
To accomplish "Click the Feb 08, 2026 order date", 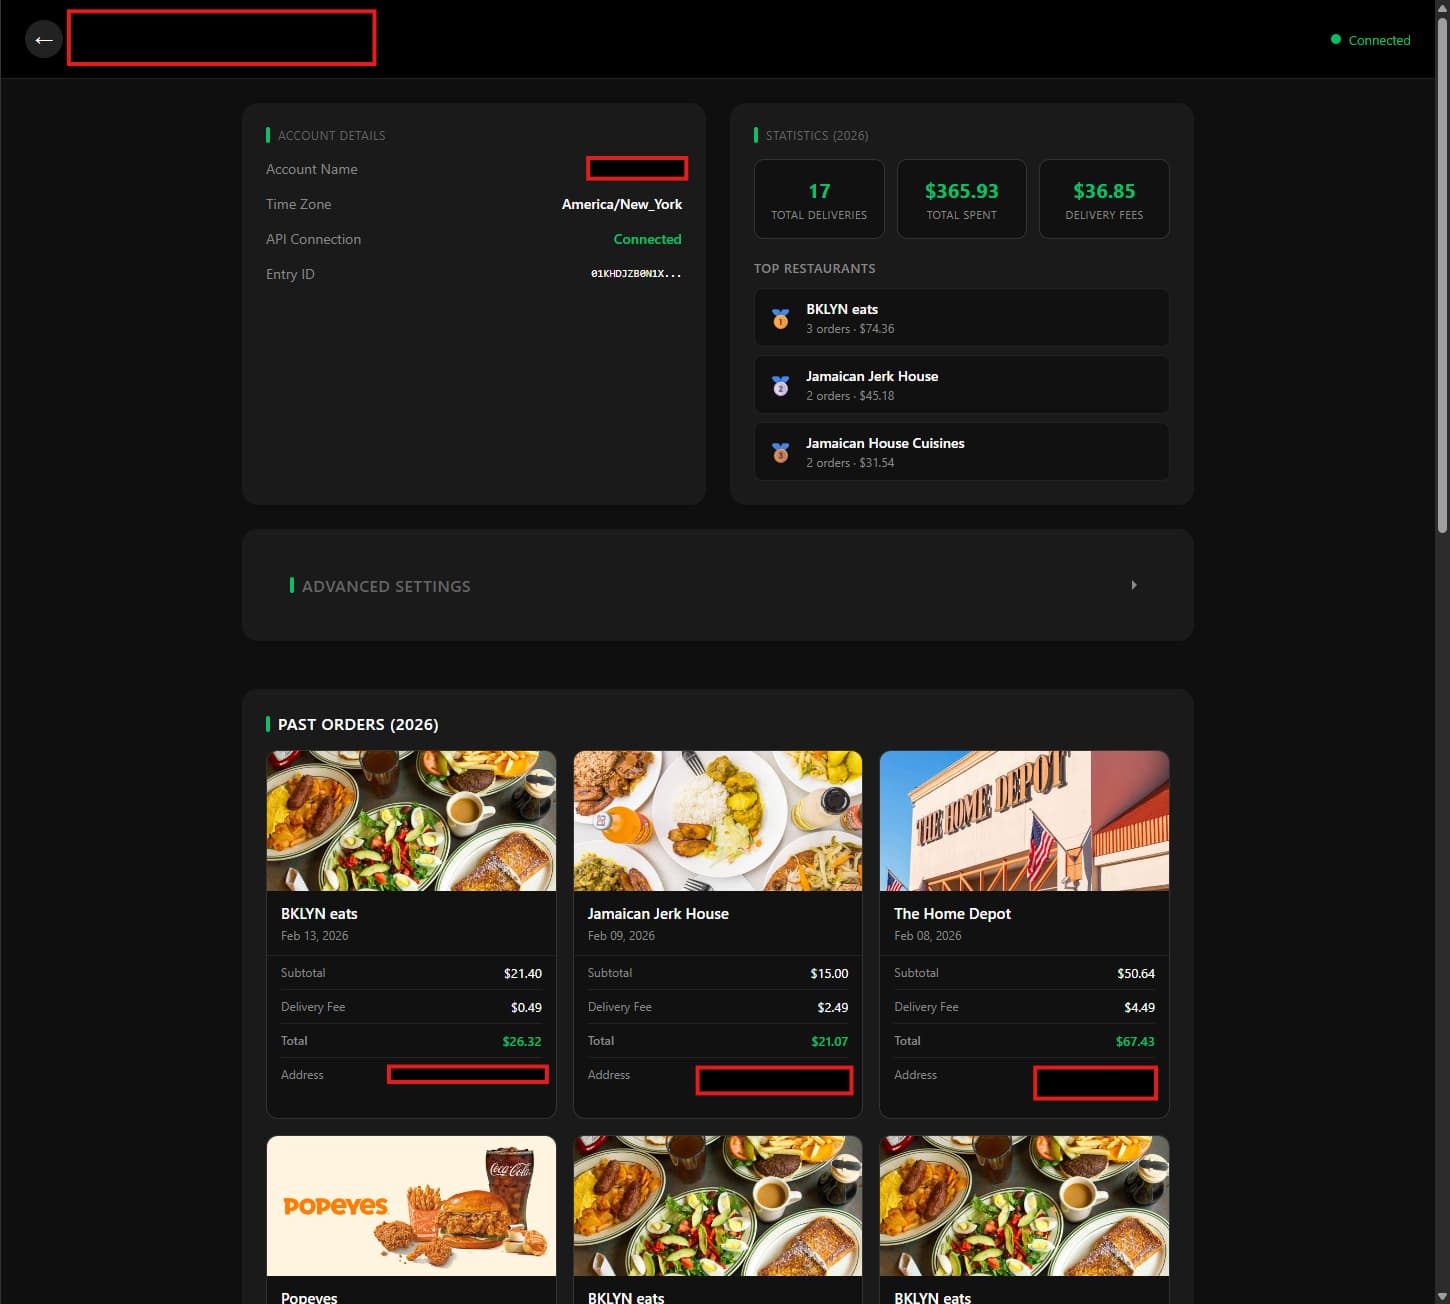I will point(928,936).
